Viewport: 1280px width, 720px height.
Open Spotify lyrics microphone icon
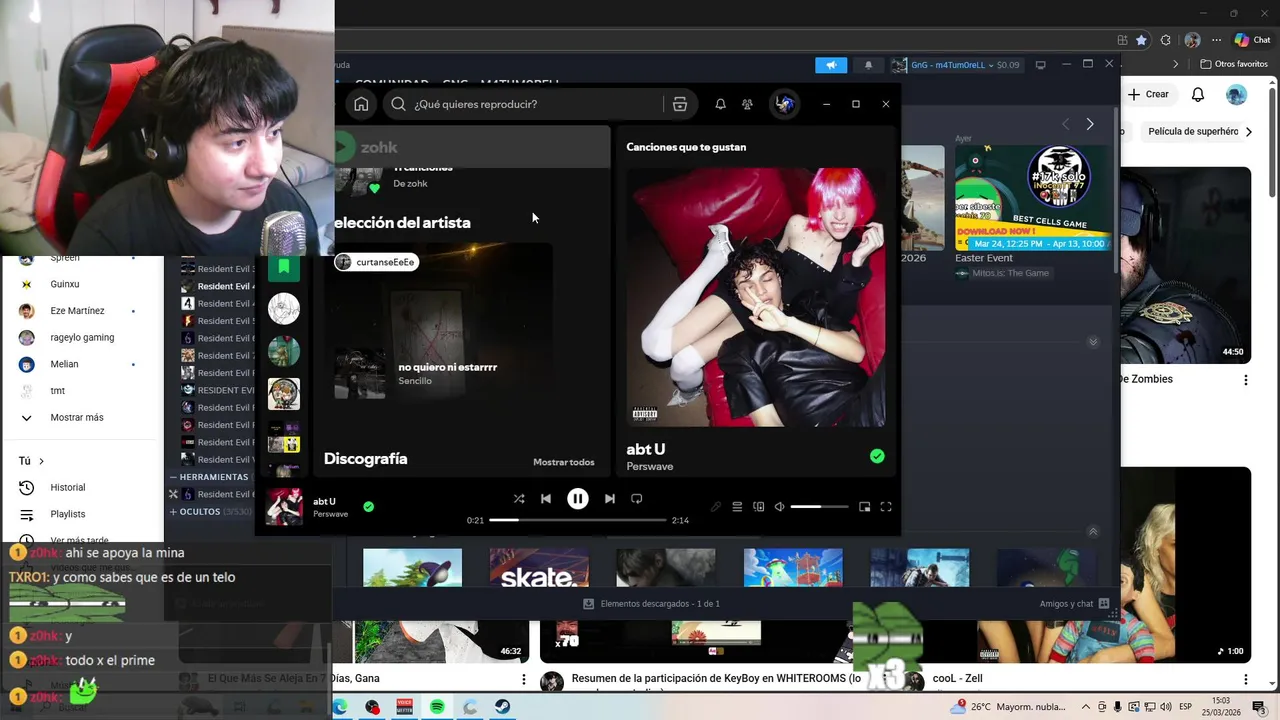point(716,507)
